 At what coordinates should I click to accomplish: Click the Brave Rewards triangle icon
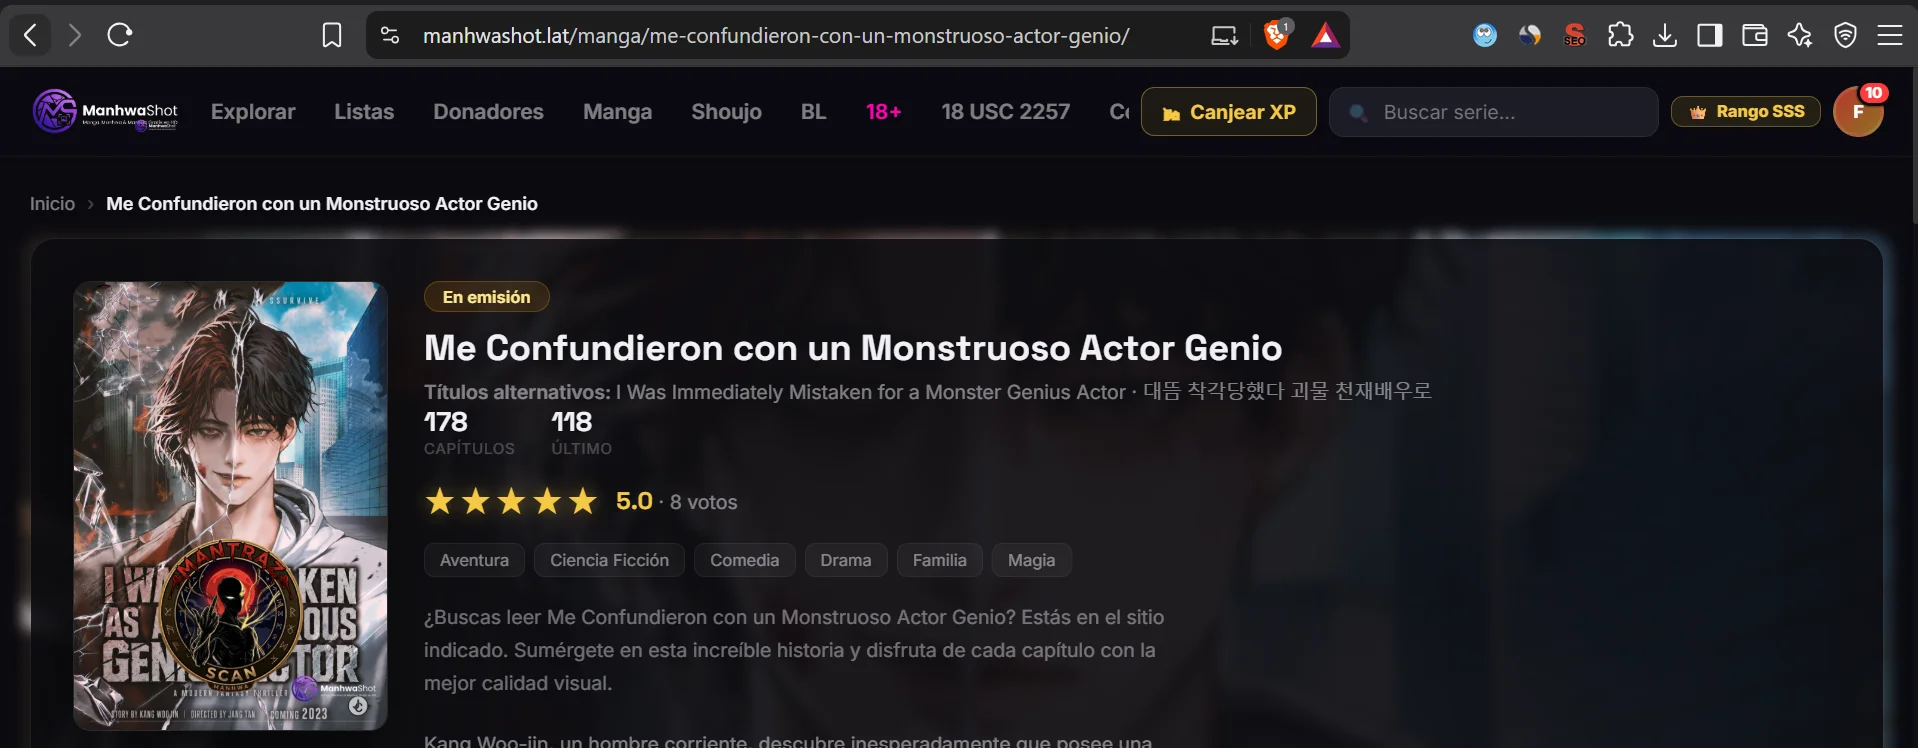[x=1325, y=36]
